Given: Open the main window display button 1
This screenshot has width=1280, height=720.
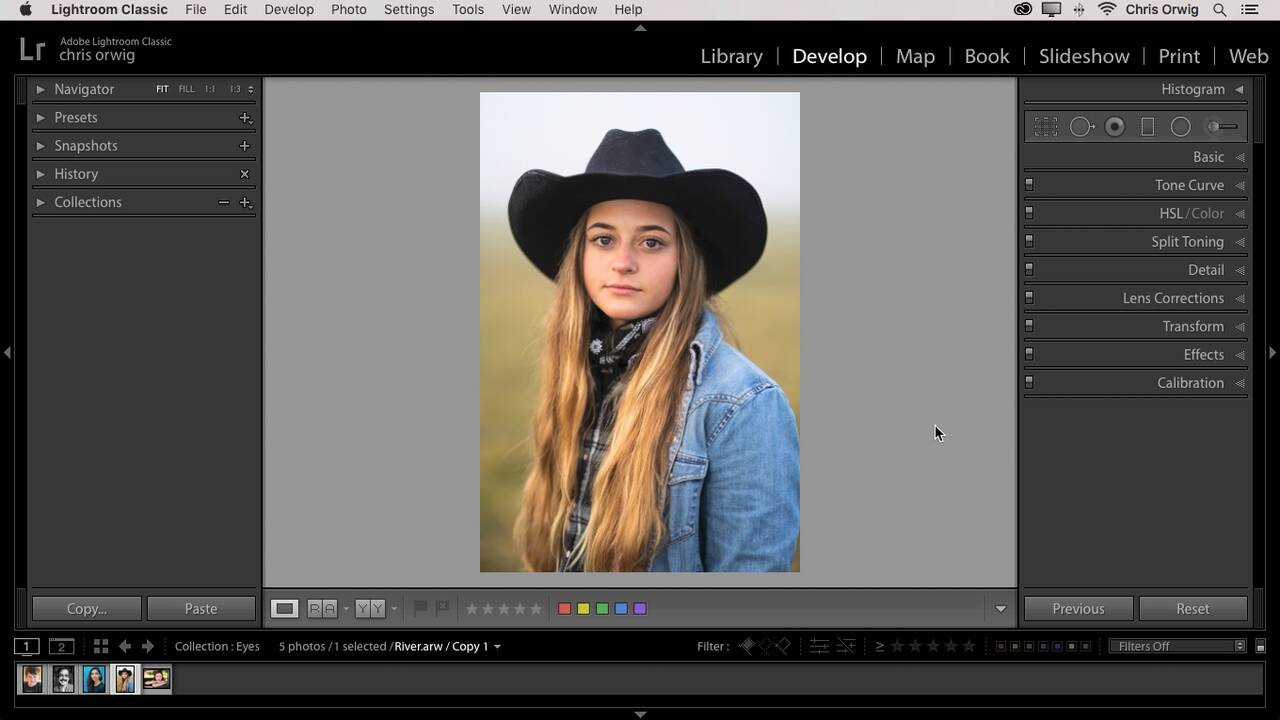Looking at the screenshot, I should (27, 647).
